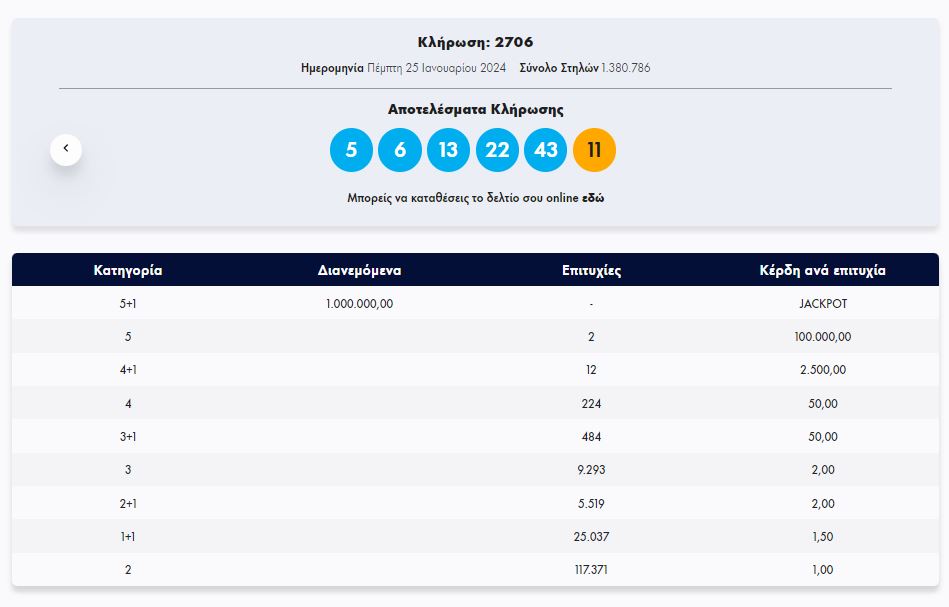Click the 'Διανεμόμενα' column header
This screenshot has width=949, height=607.
(x=359, y=270)
